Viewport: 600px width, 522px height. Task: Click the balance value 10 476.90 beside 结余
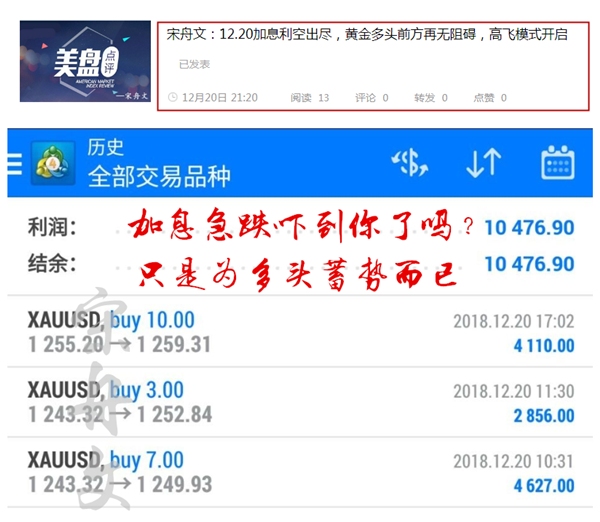529,264
